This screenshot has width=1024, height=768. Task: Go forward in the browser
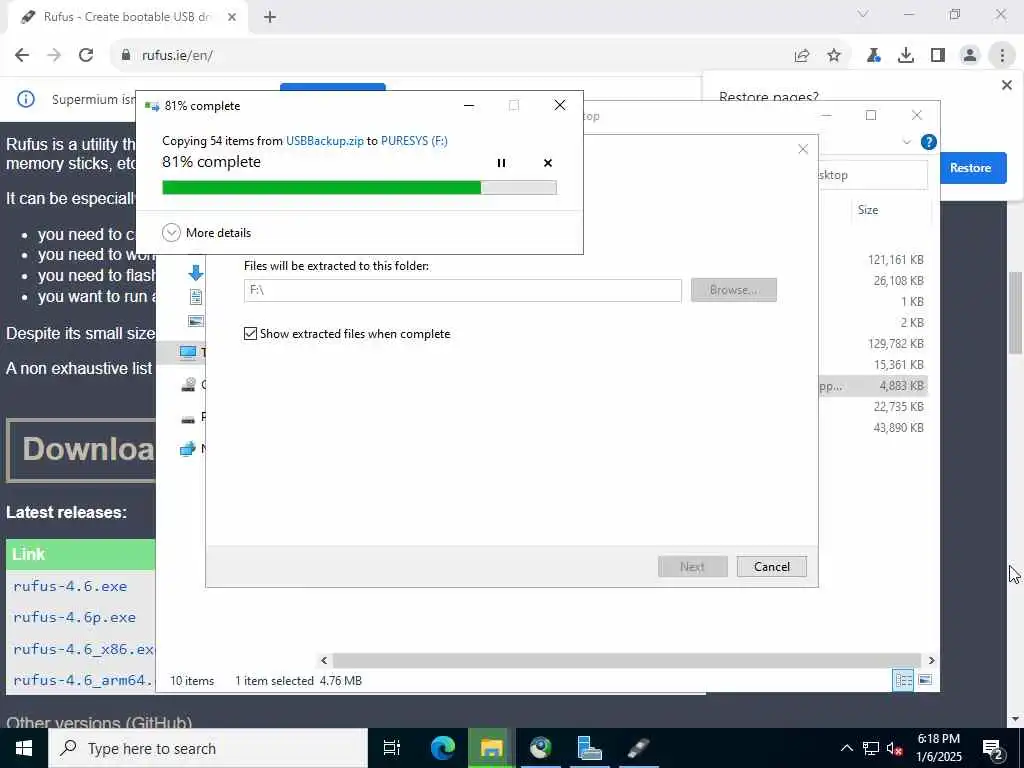pyautogui.click(x=54, y=55)
